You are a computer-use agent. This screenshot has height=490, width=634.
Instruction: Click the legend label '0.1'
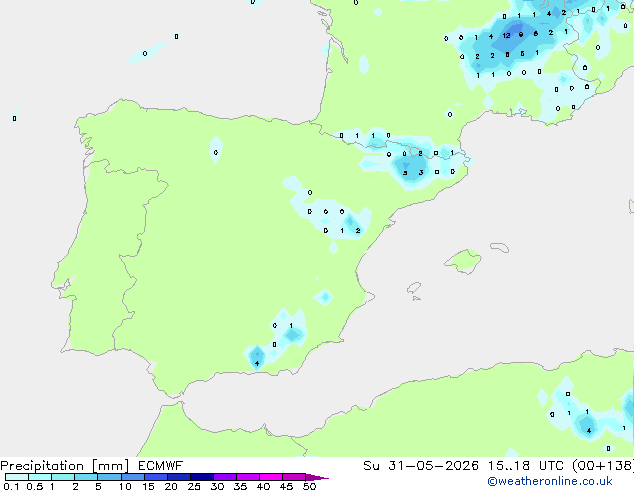(11, 486)
